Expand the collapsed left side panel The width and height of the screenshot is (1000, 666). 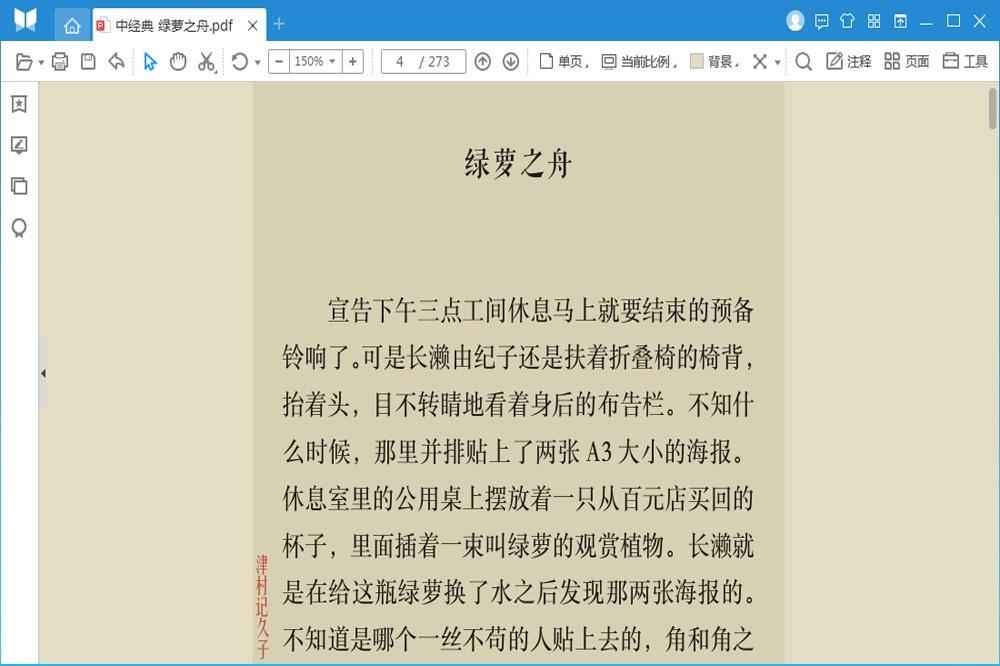[43, 373]
